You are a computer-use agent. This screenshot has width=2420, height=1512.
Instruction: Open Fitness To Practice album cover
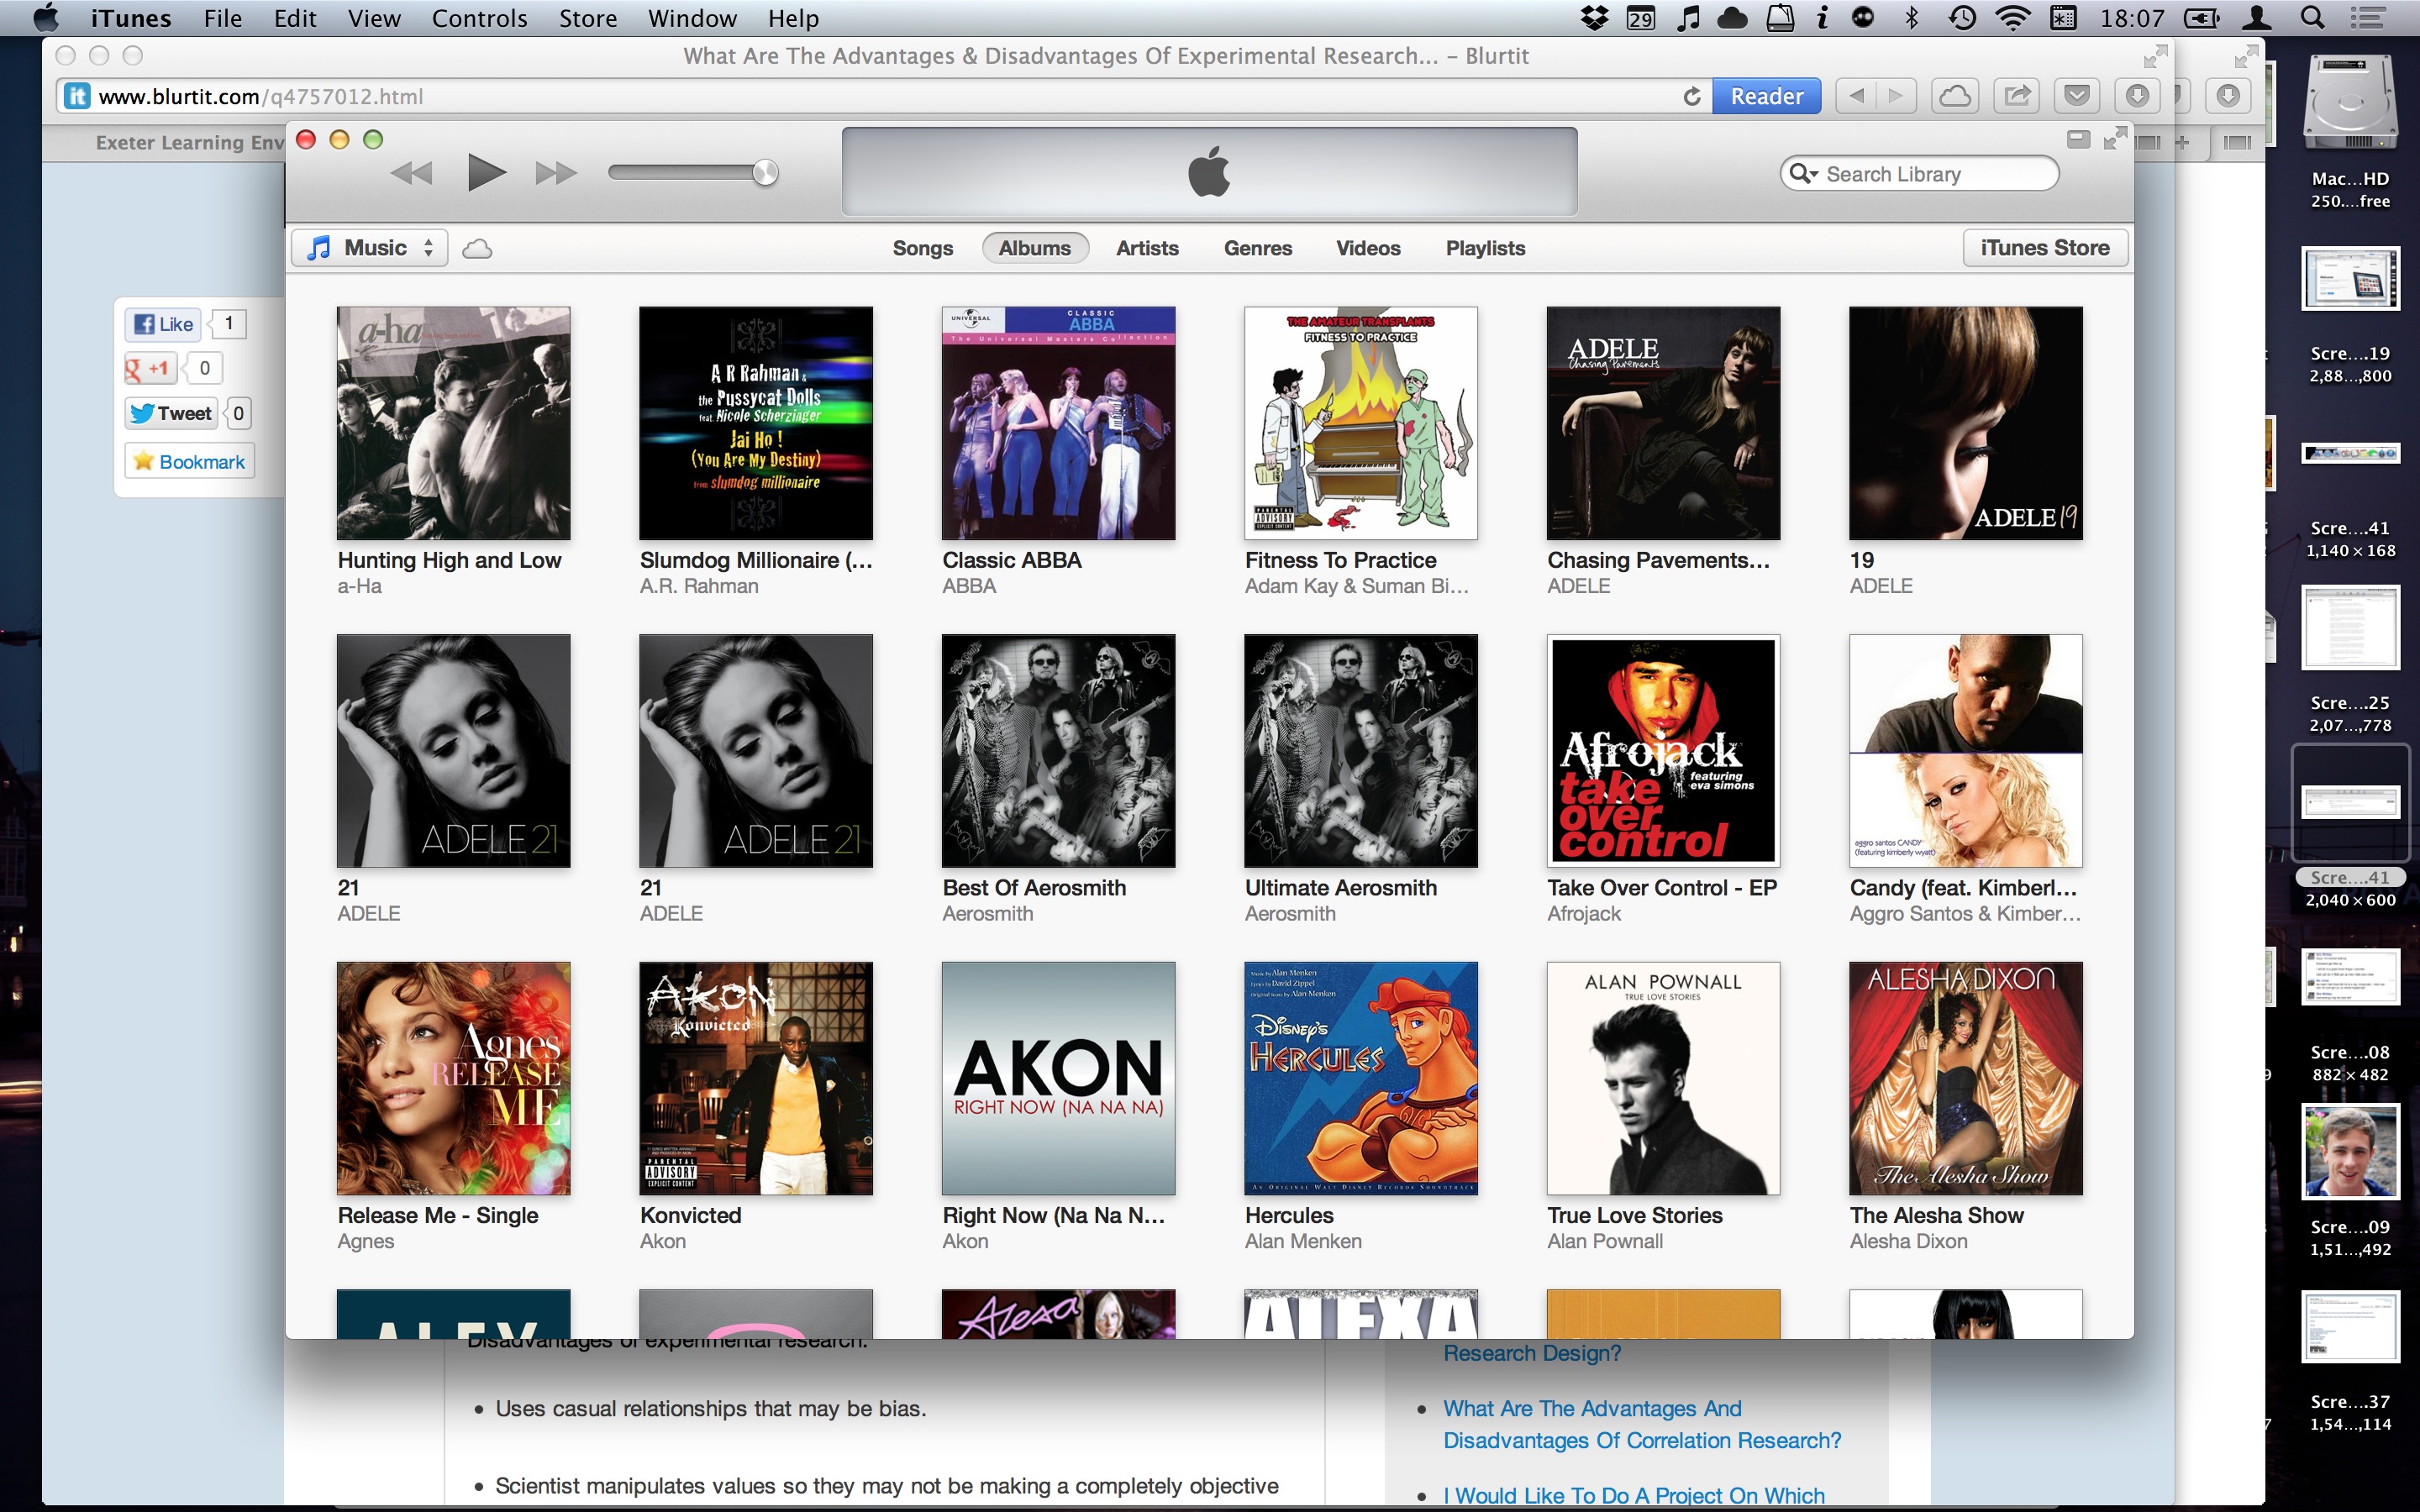[1361, 423]
